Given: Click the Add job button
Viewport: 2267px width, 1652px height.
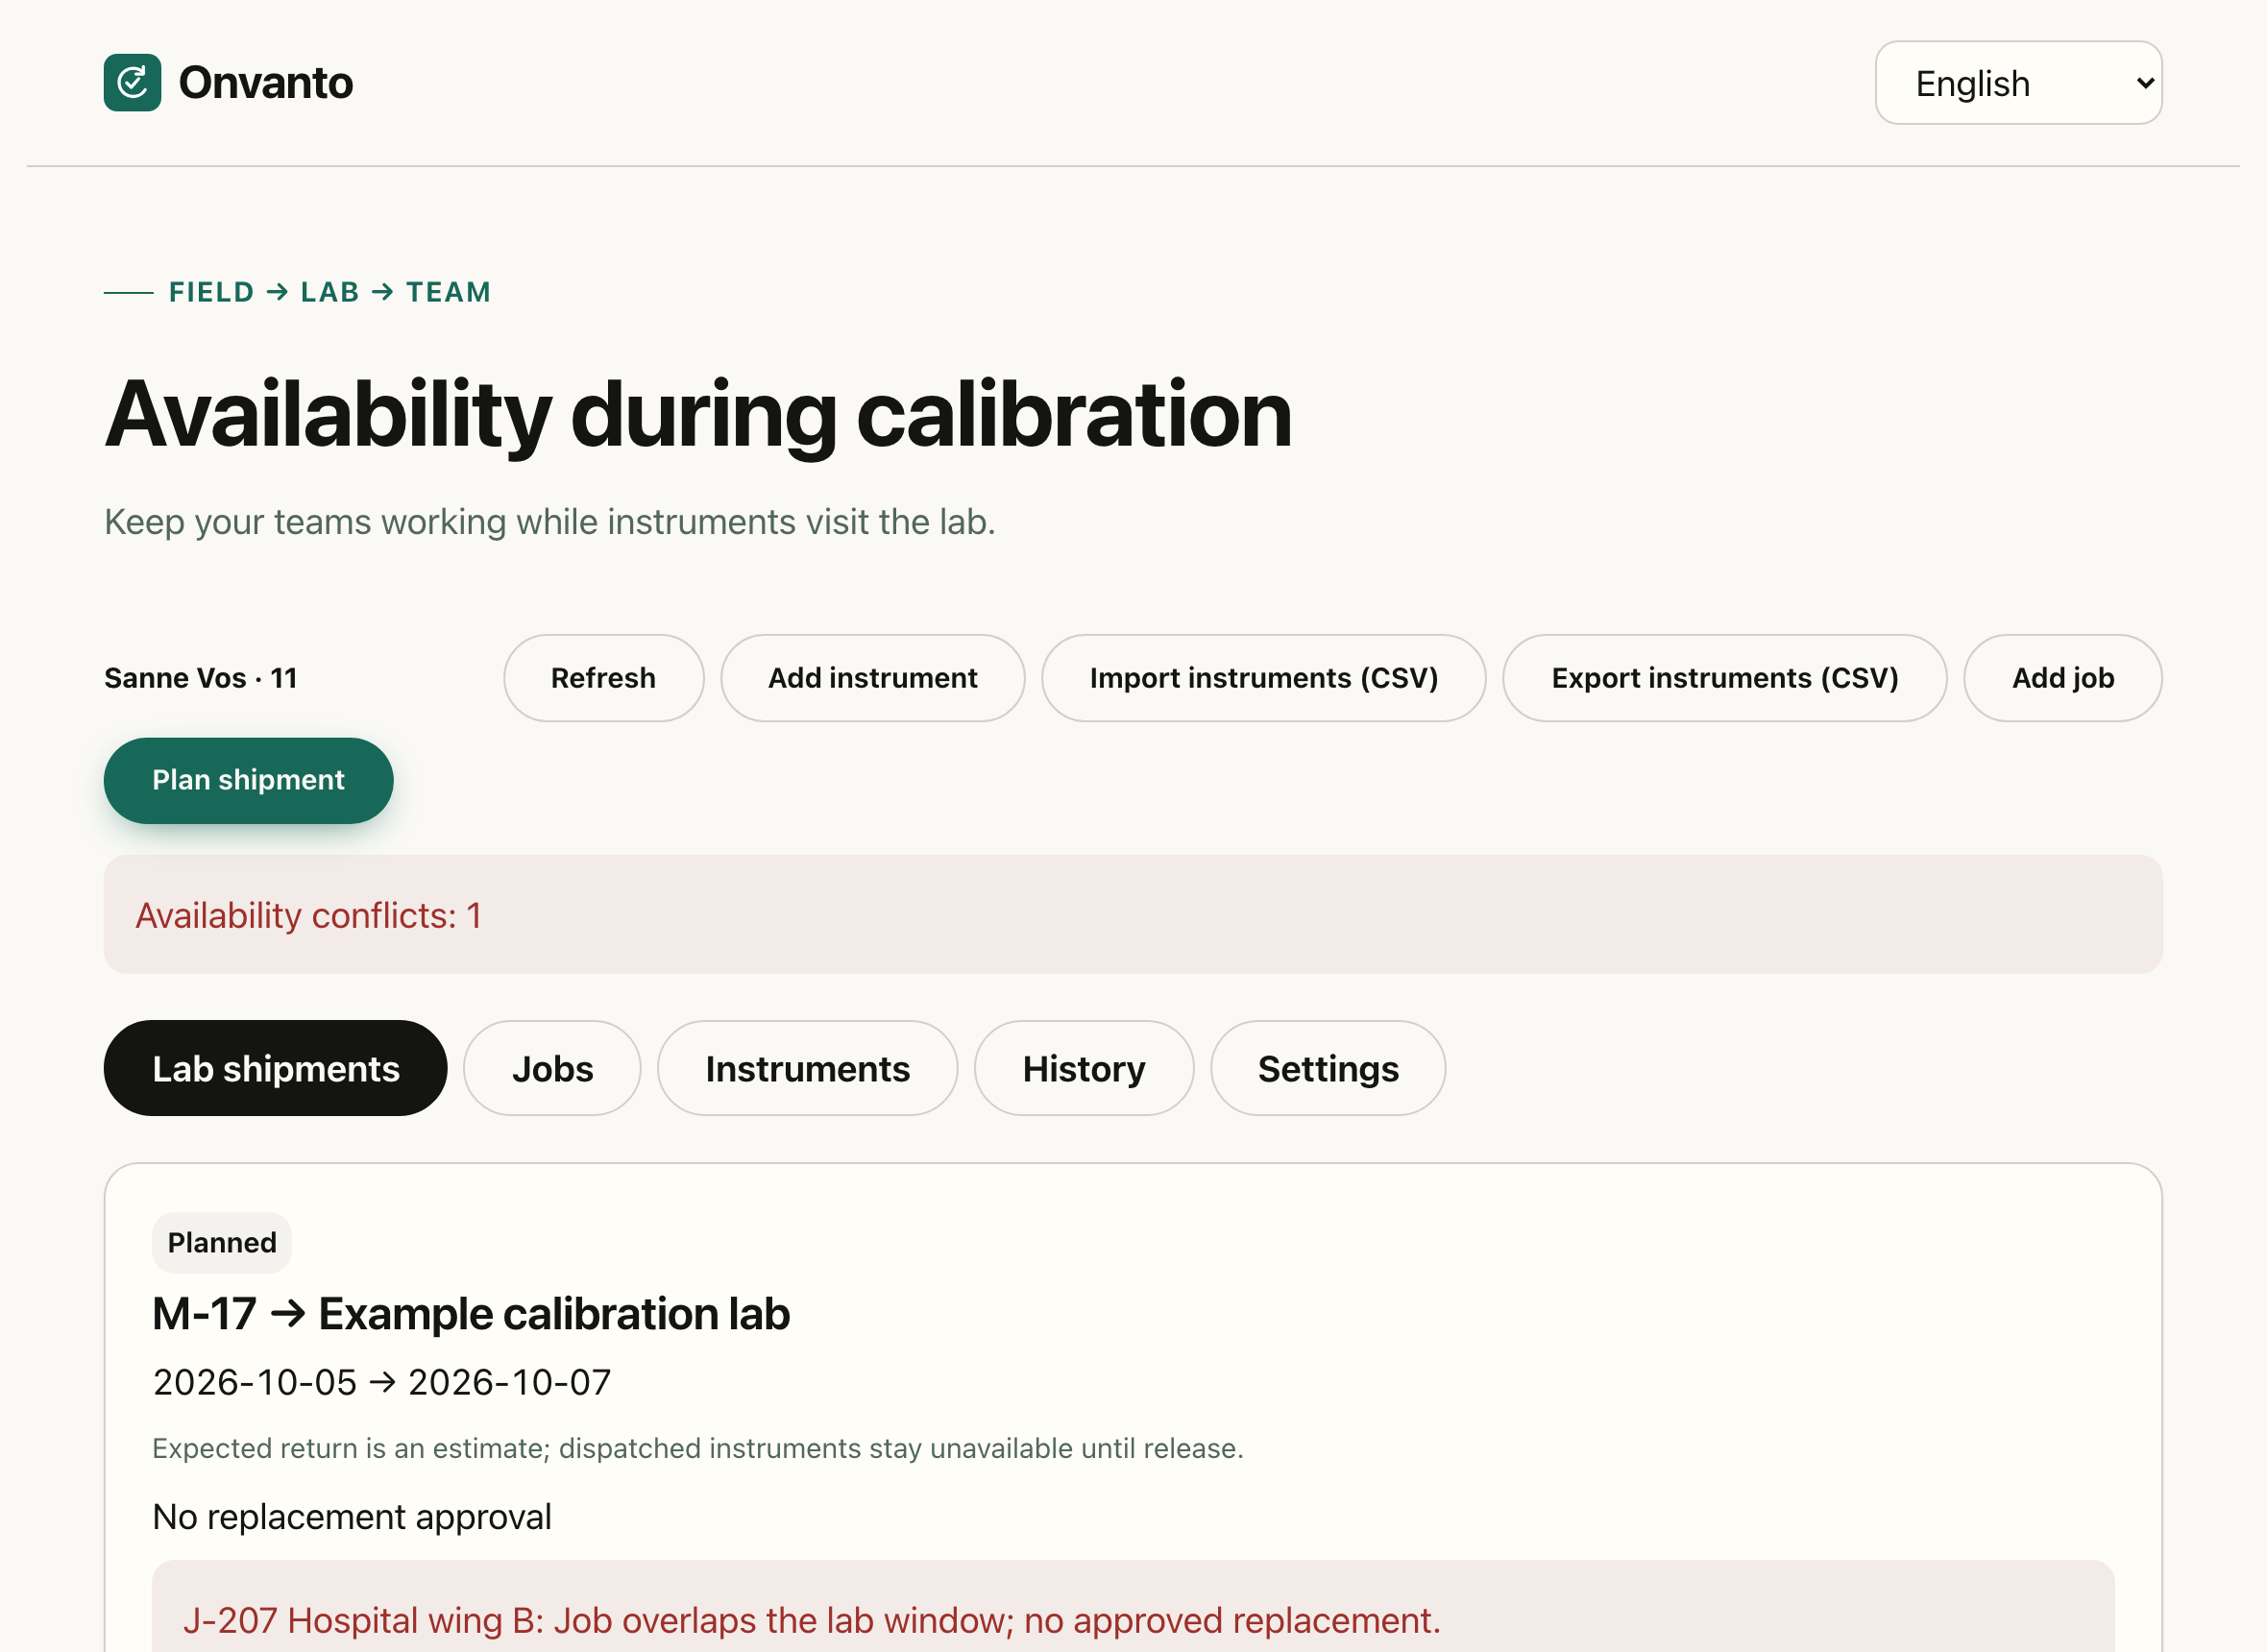Looking at the screenshot, I should coord(2062,678).
